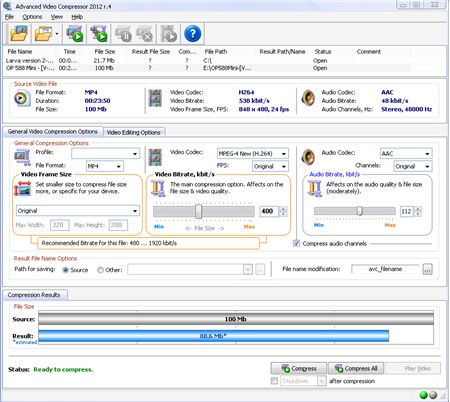Expand the Video Frame Size Original dropdown
The height and width of the screenshot is (402, 450).
pyautogui.click(x=78, y=211)
